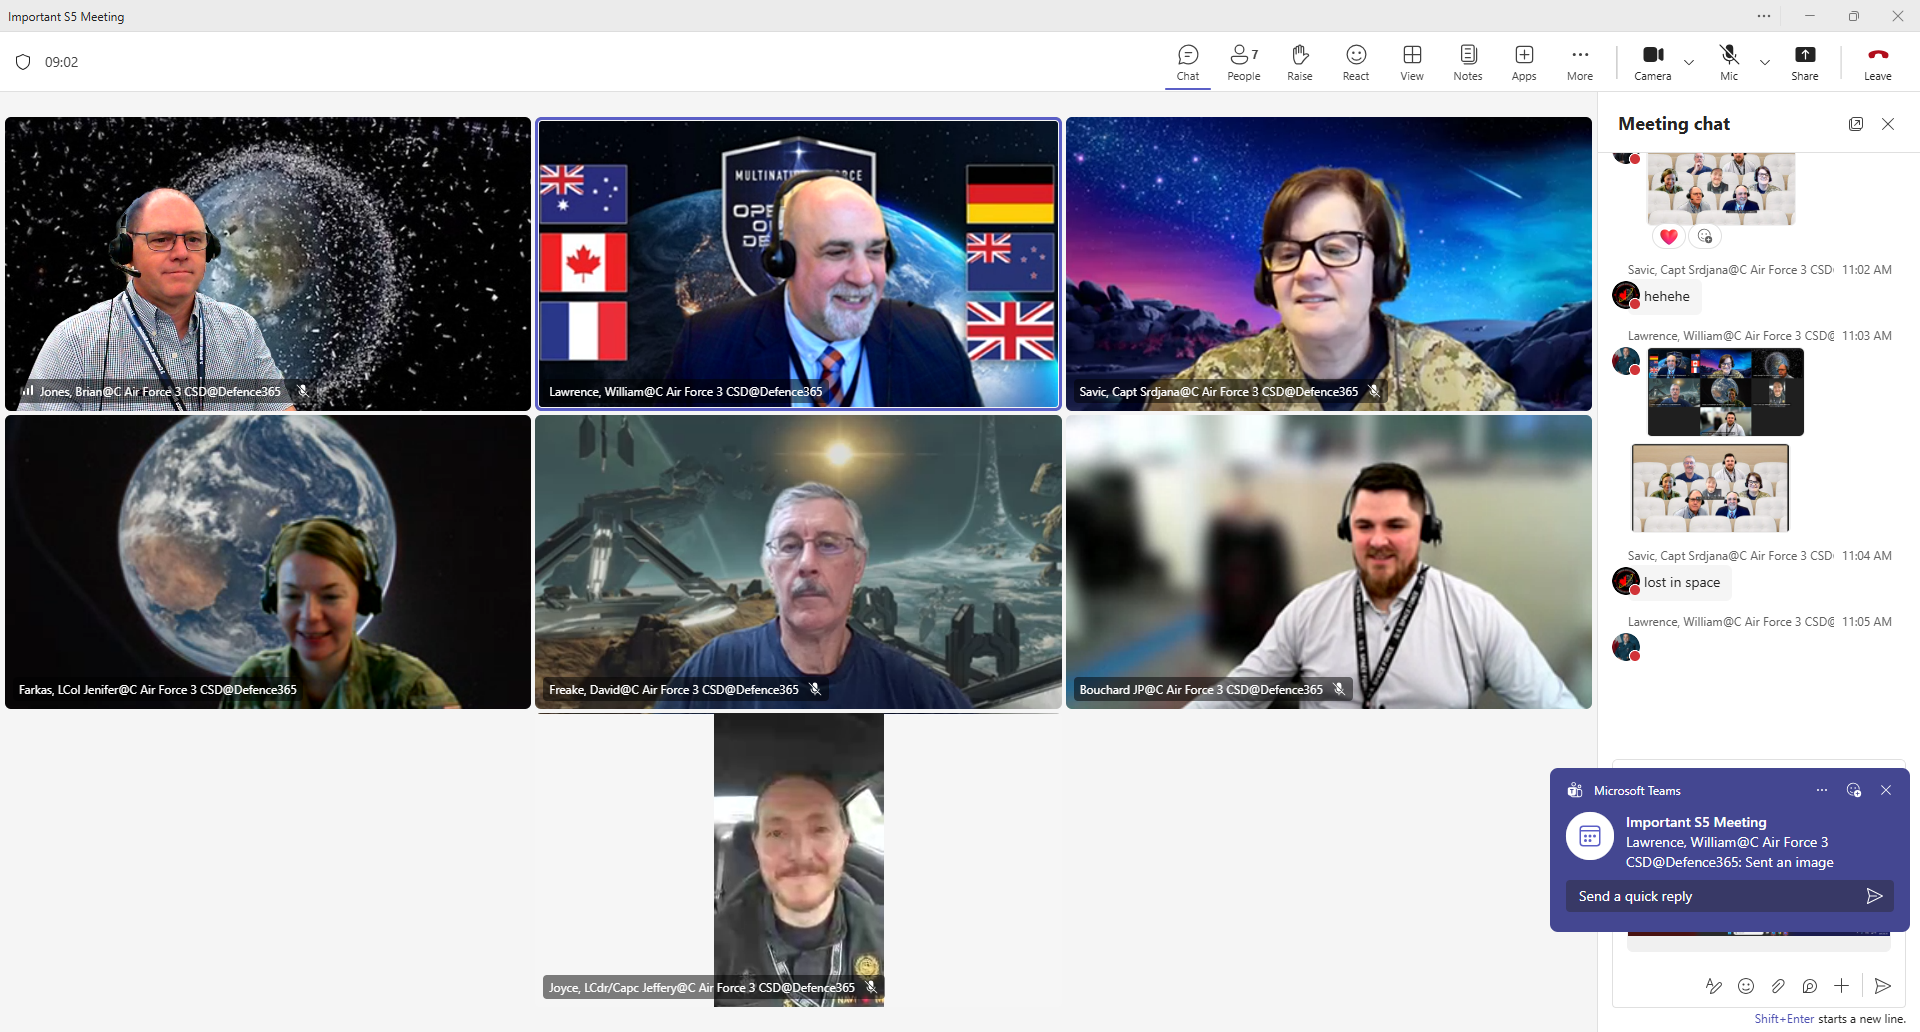The width and height of the screenshot is (1920, 1032).
Task: Select Freake, David video tile
Action: 798,562
